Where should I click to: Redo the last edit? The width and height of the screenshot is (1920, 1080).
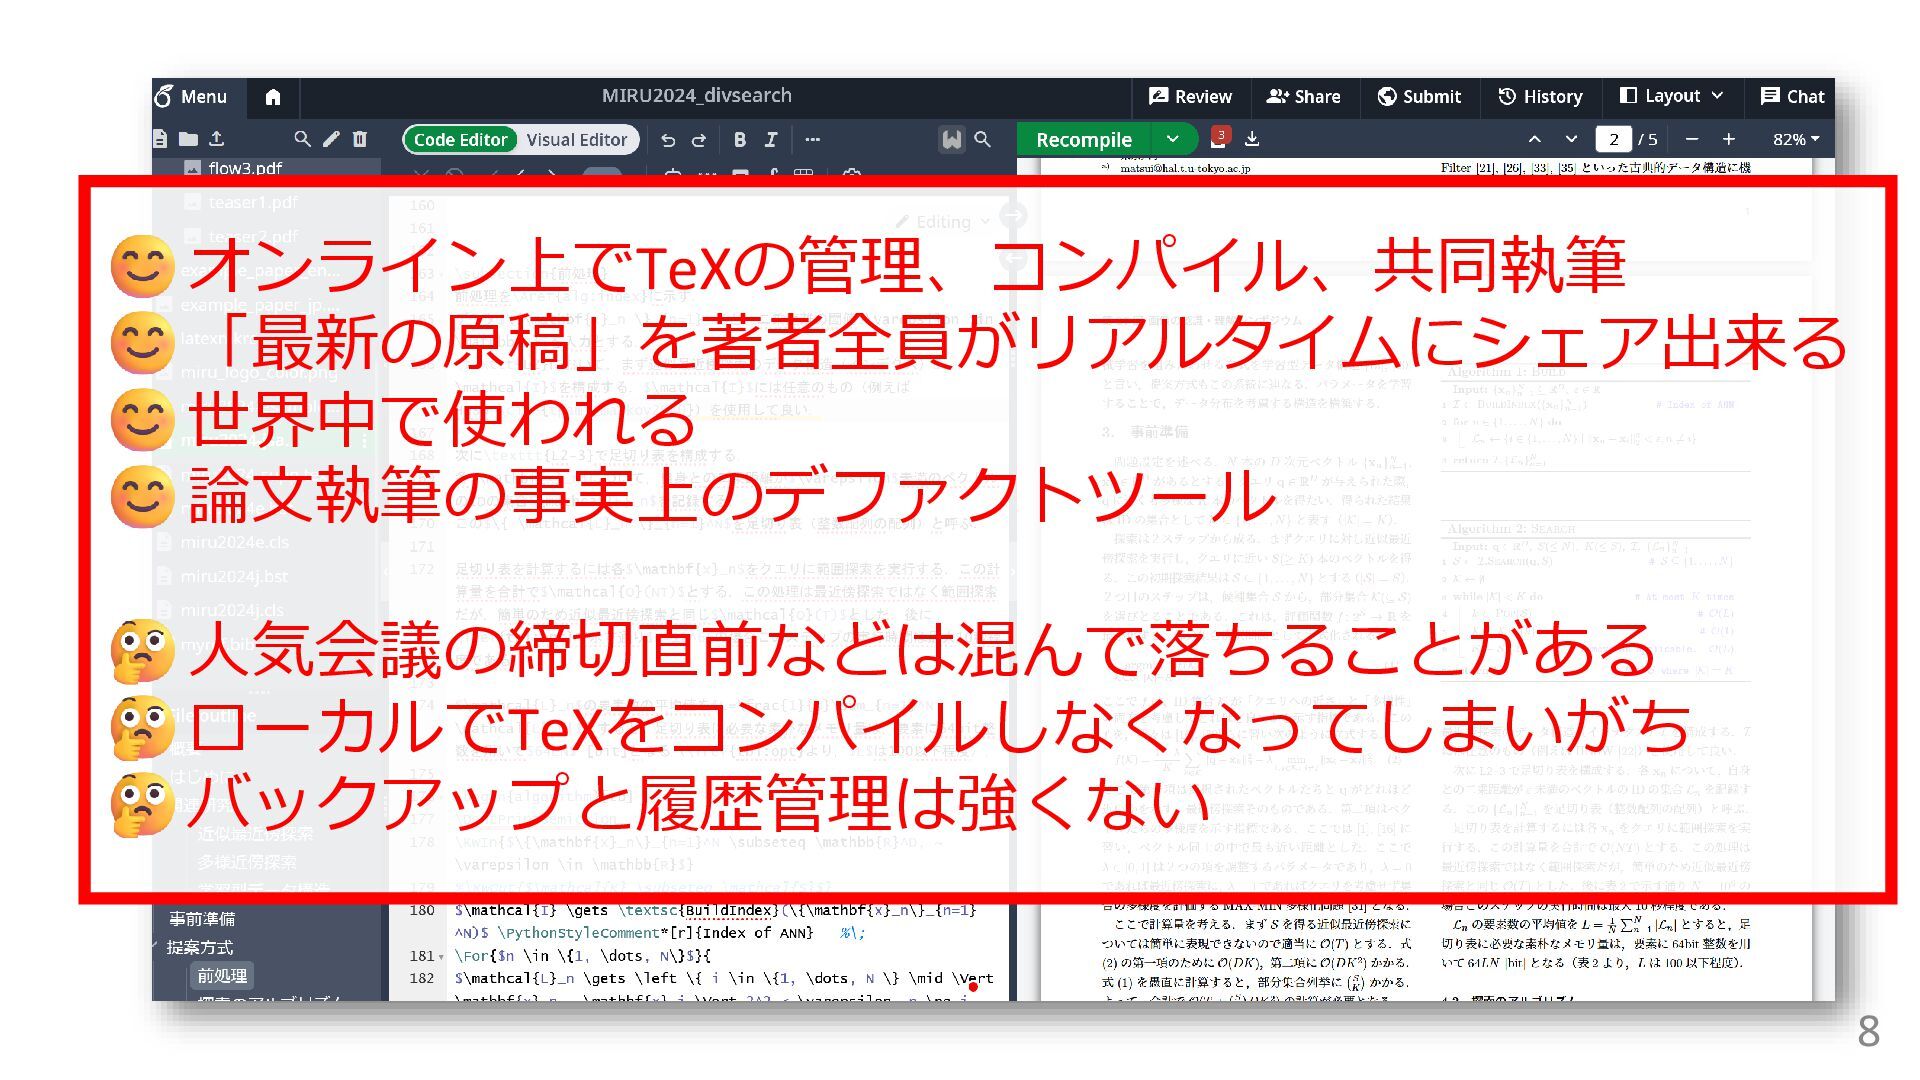click(x=699, y=140)
